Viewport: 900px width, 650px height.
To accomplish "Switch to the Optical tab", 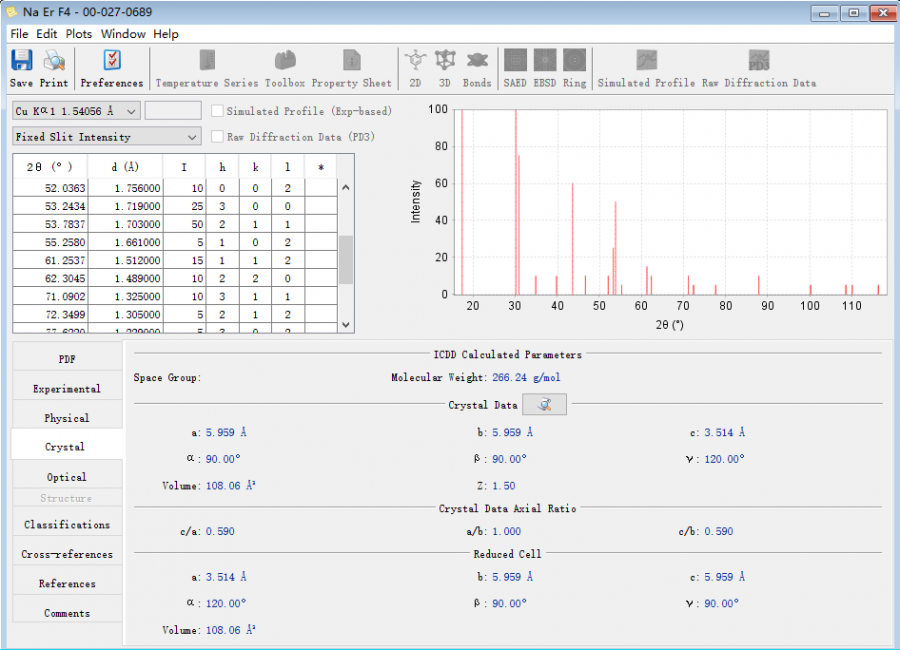I will [x=67, y=477].
